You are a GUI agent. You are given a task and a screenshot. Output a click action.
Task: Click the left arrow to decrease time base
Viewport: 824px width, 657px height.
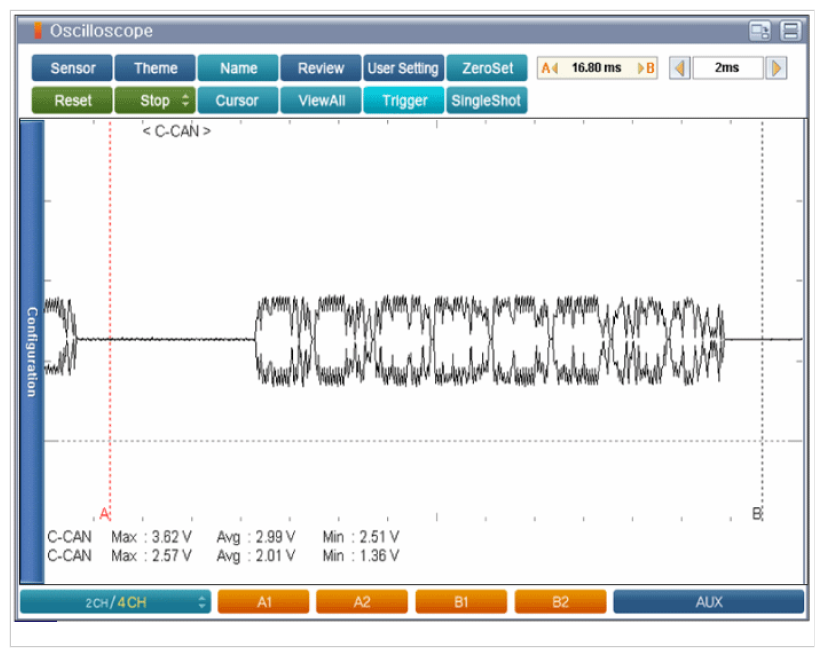pyautogui.click(x=679, y=68)
